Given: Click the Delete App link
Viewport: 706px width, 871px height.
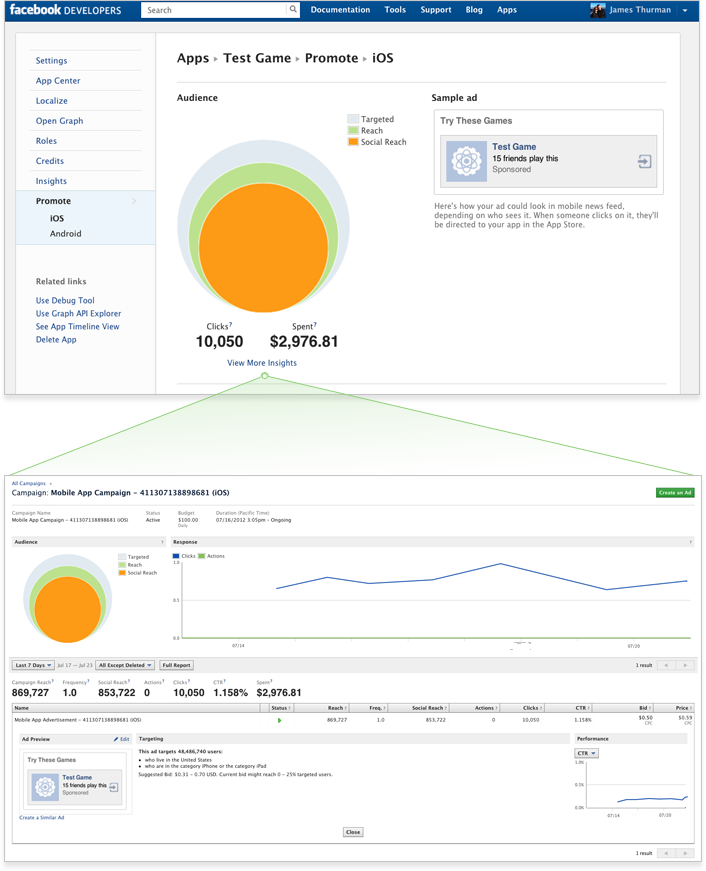Looking at the screenshot, I should coord(56,339).
